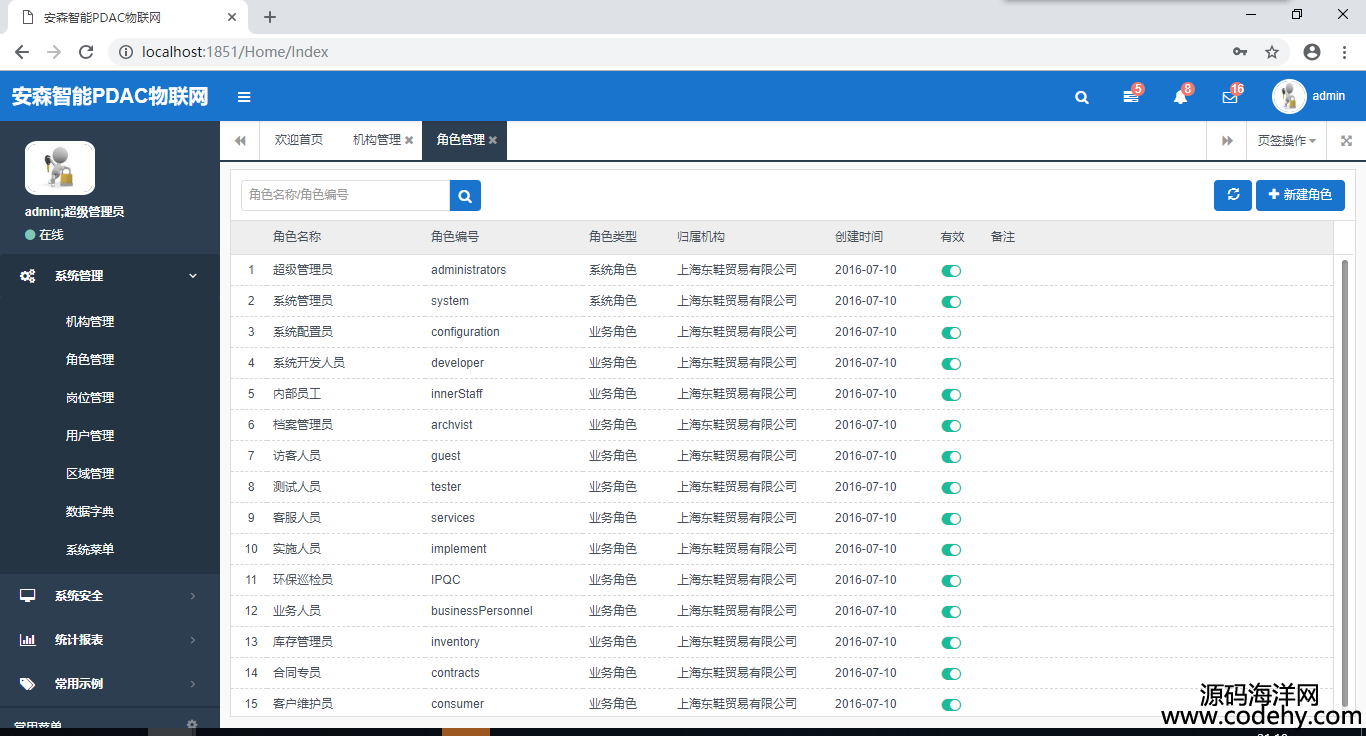The width and height of the screenshot is (1366, 736).
Task: Select 用户管理 in the sidebar
Action: click(90, 436)
